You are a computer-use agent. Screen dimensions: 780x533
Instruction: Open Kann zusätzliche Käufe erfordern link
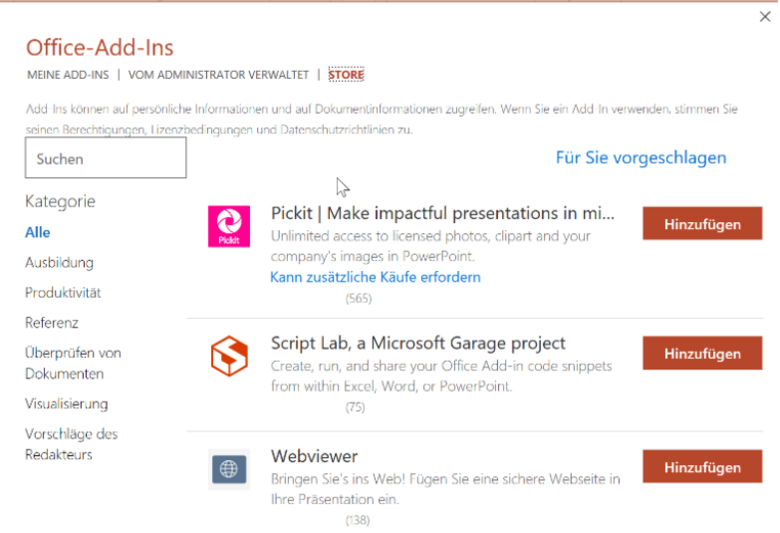[376, 277]
